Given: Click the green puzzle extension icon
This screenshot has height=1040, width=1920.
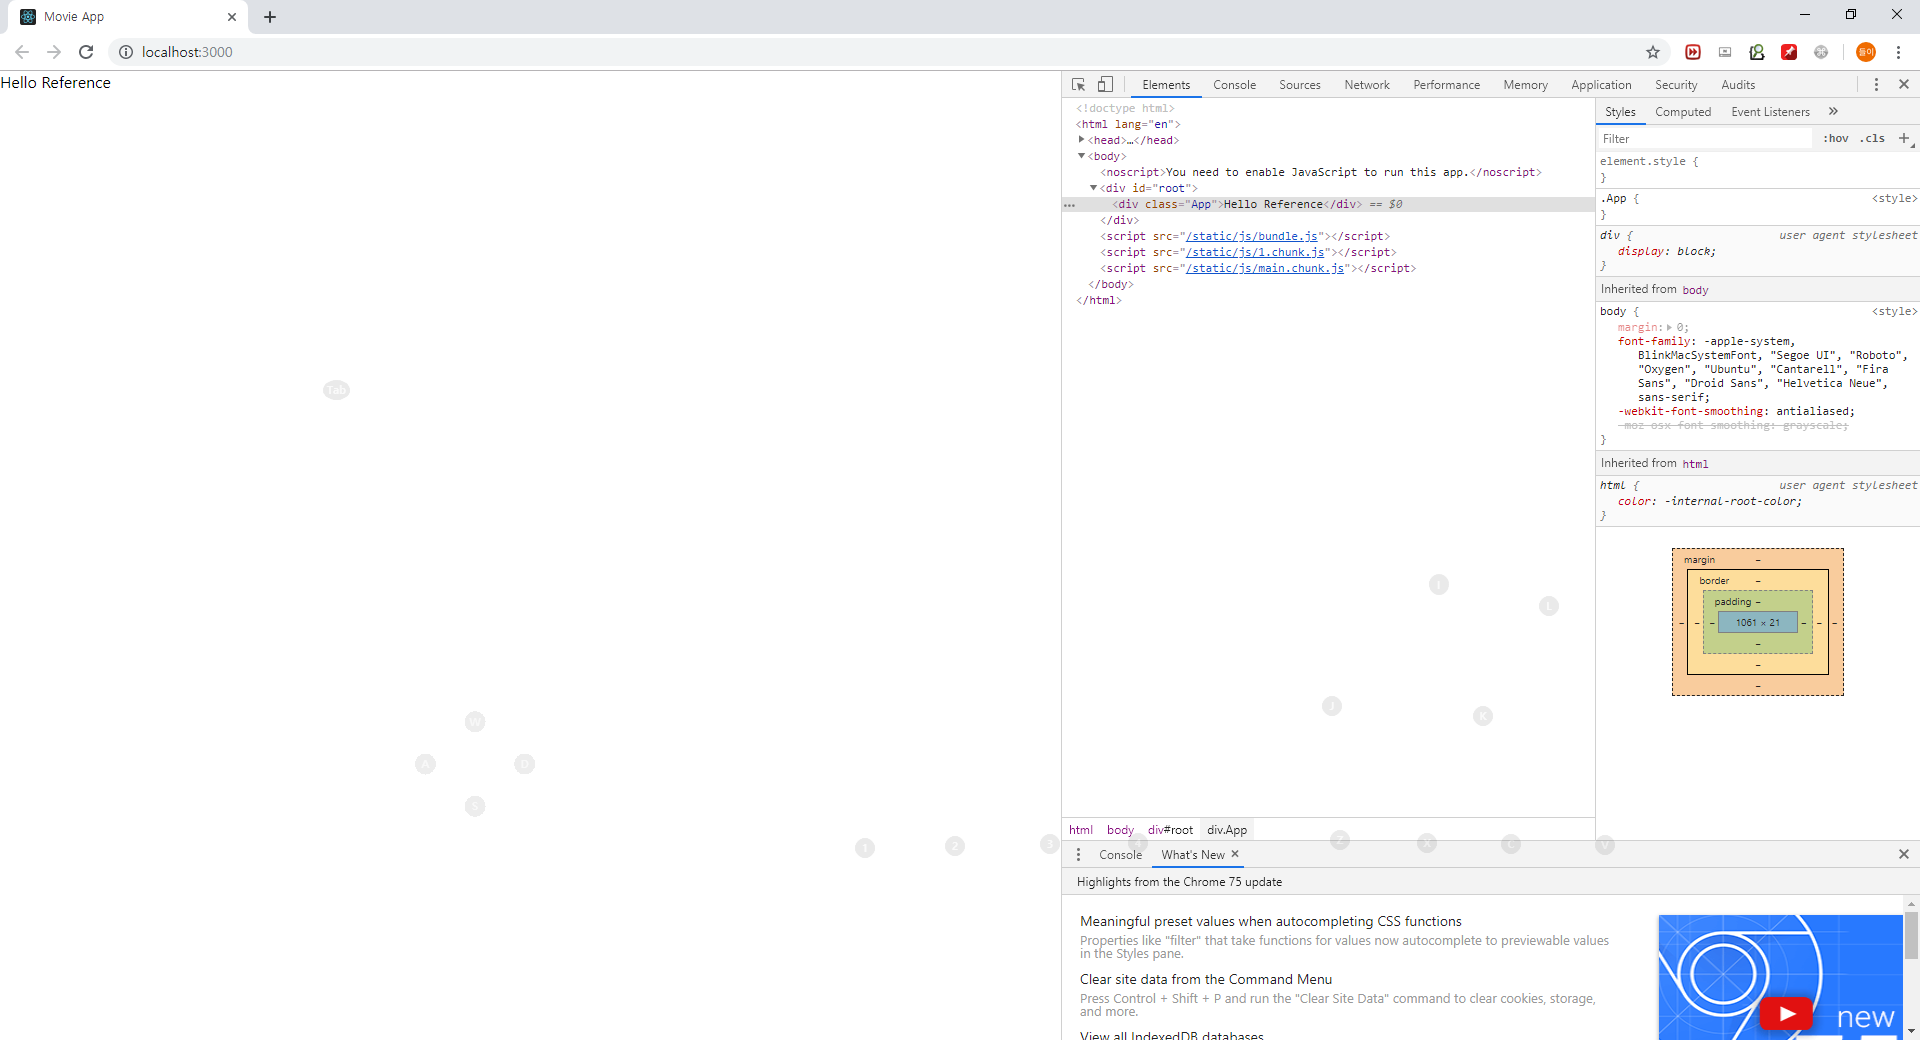Looking at the screenshot, I should click(1757, 52).
